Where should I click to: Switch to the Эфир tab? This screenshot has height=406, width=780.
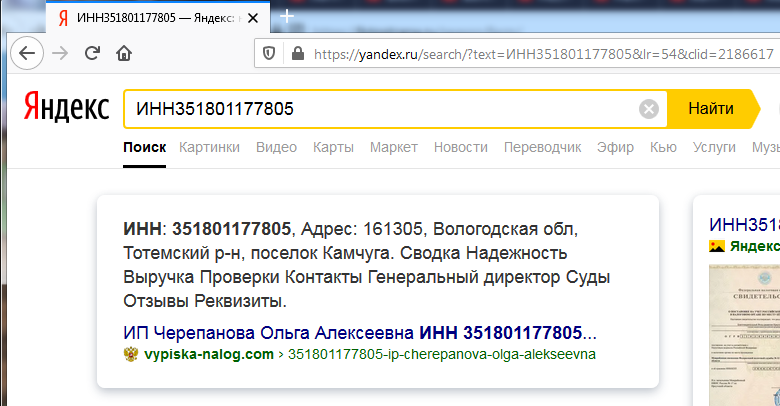pos(615,148)
